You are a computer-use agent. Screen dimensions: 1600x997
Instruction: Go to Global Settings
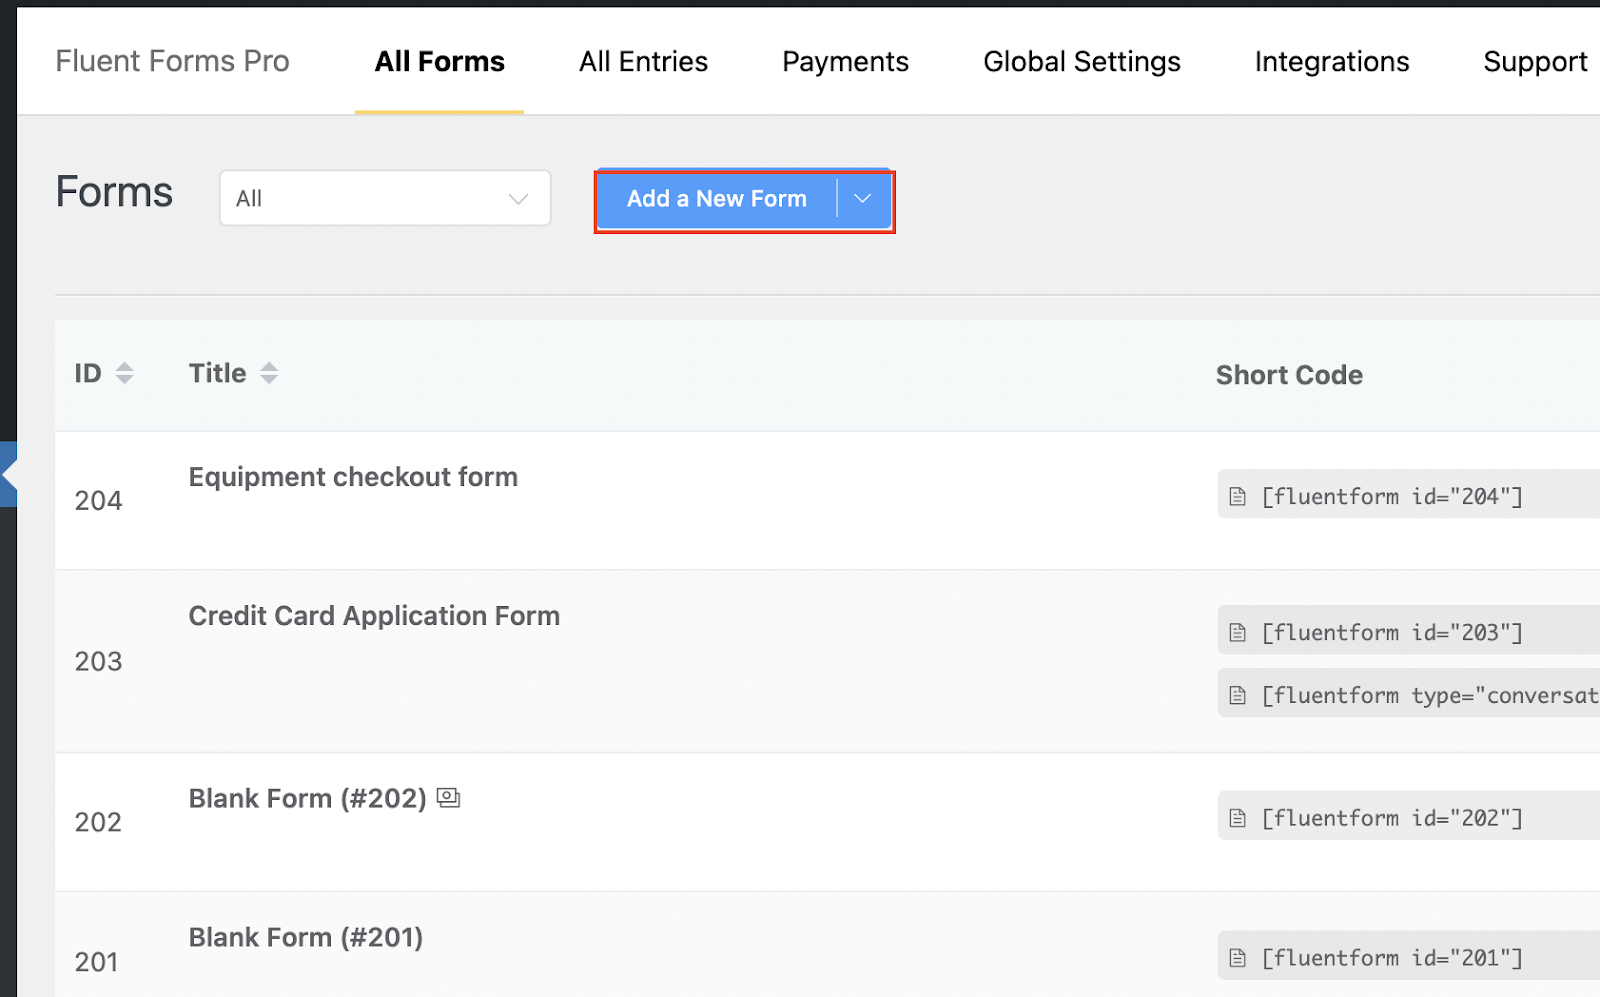pos(1081,62)
